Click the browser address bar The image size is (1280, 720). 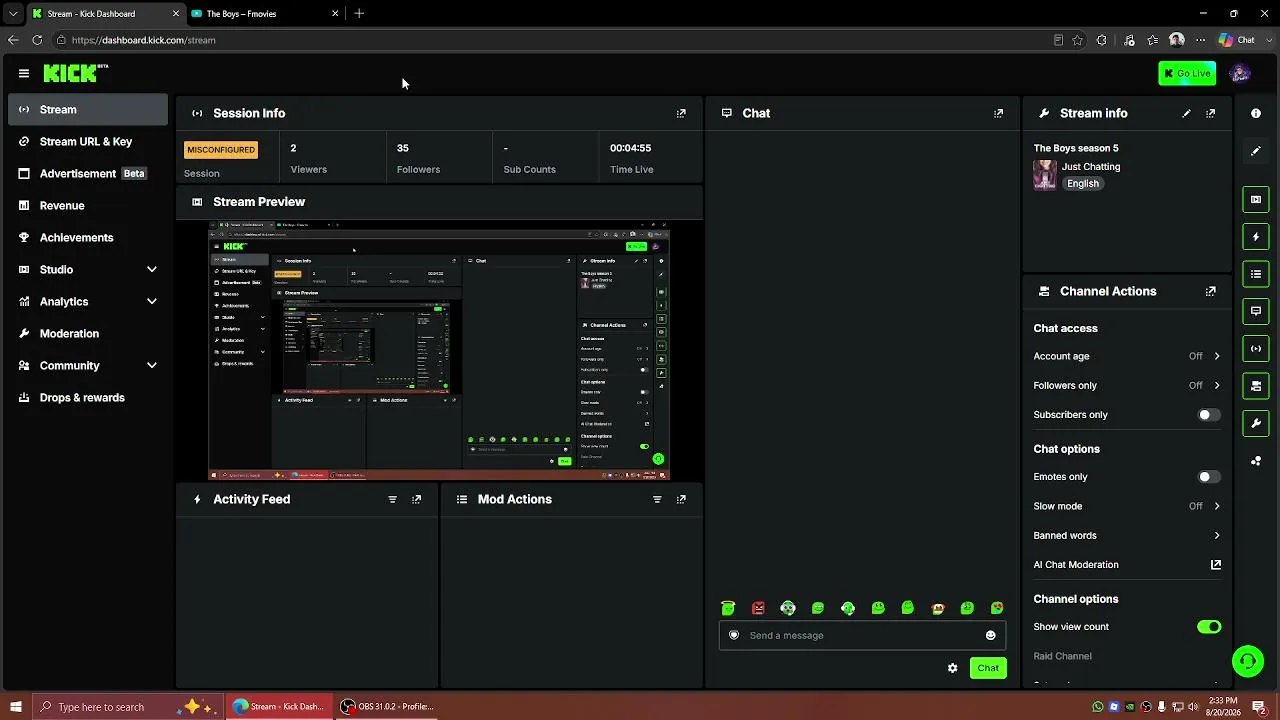(x=552, y=40)
